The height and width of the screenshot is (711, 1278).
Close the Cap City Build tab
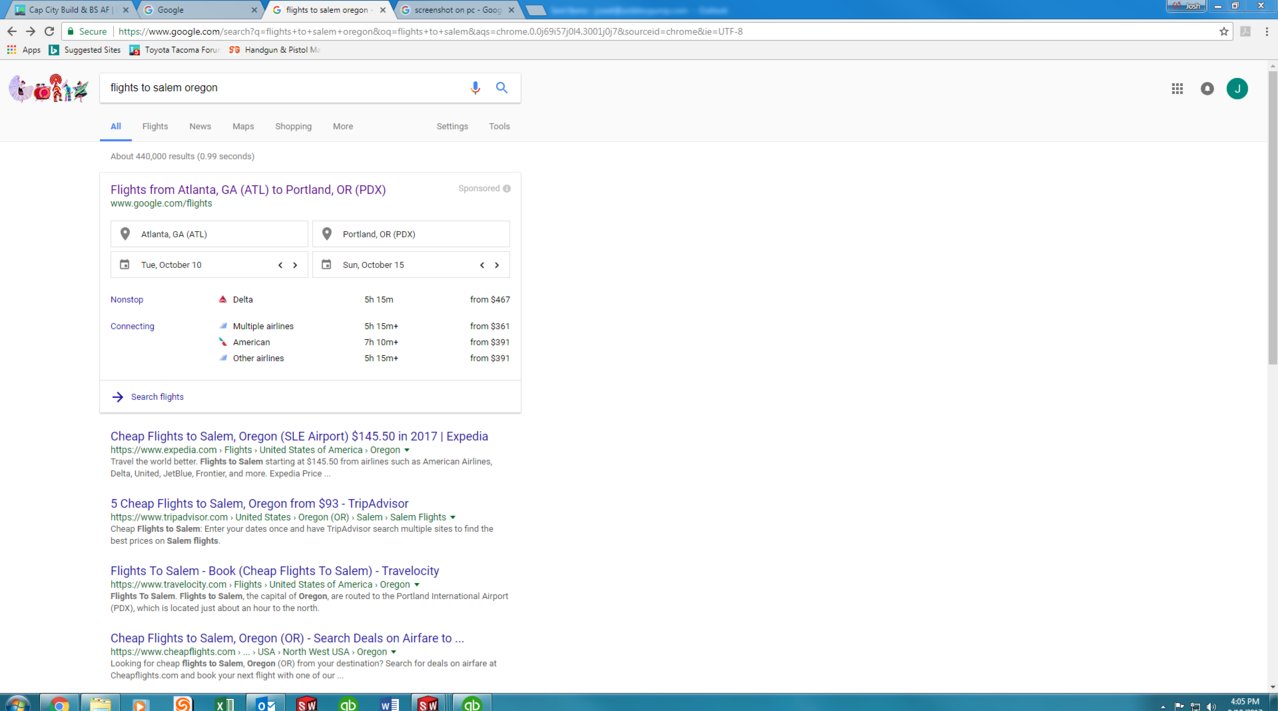pos(127,10)
